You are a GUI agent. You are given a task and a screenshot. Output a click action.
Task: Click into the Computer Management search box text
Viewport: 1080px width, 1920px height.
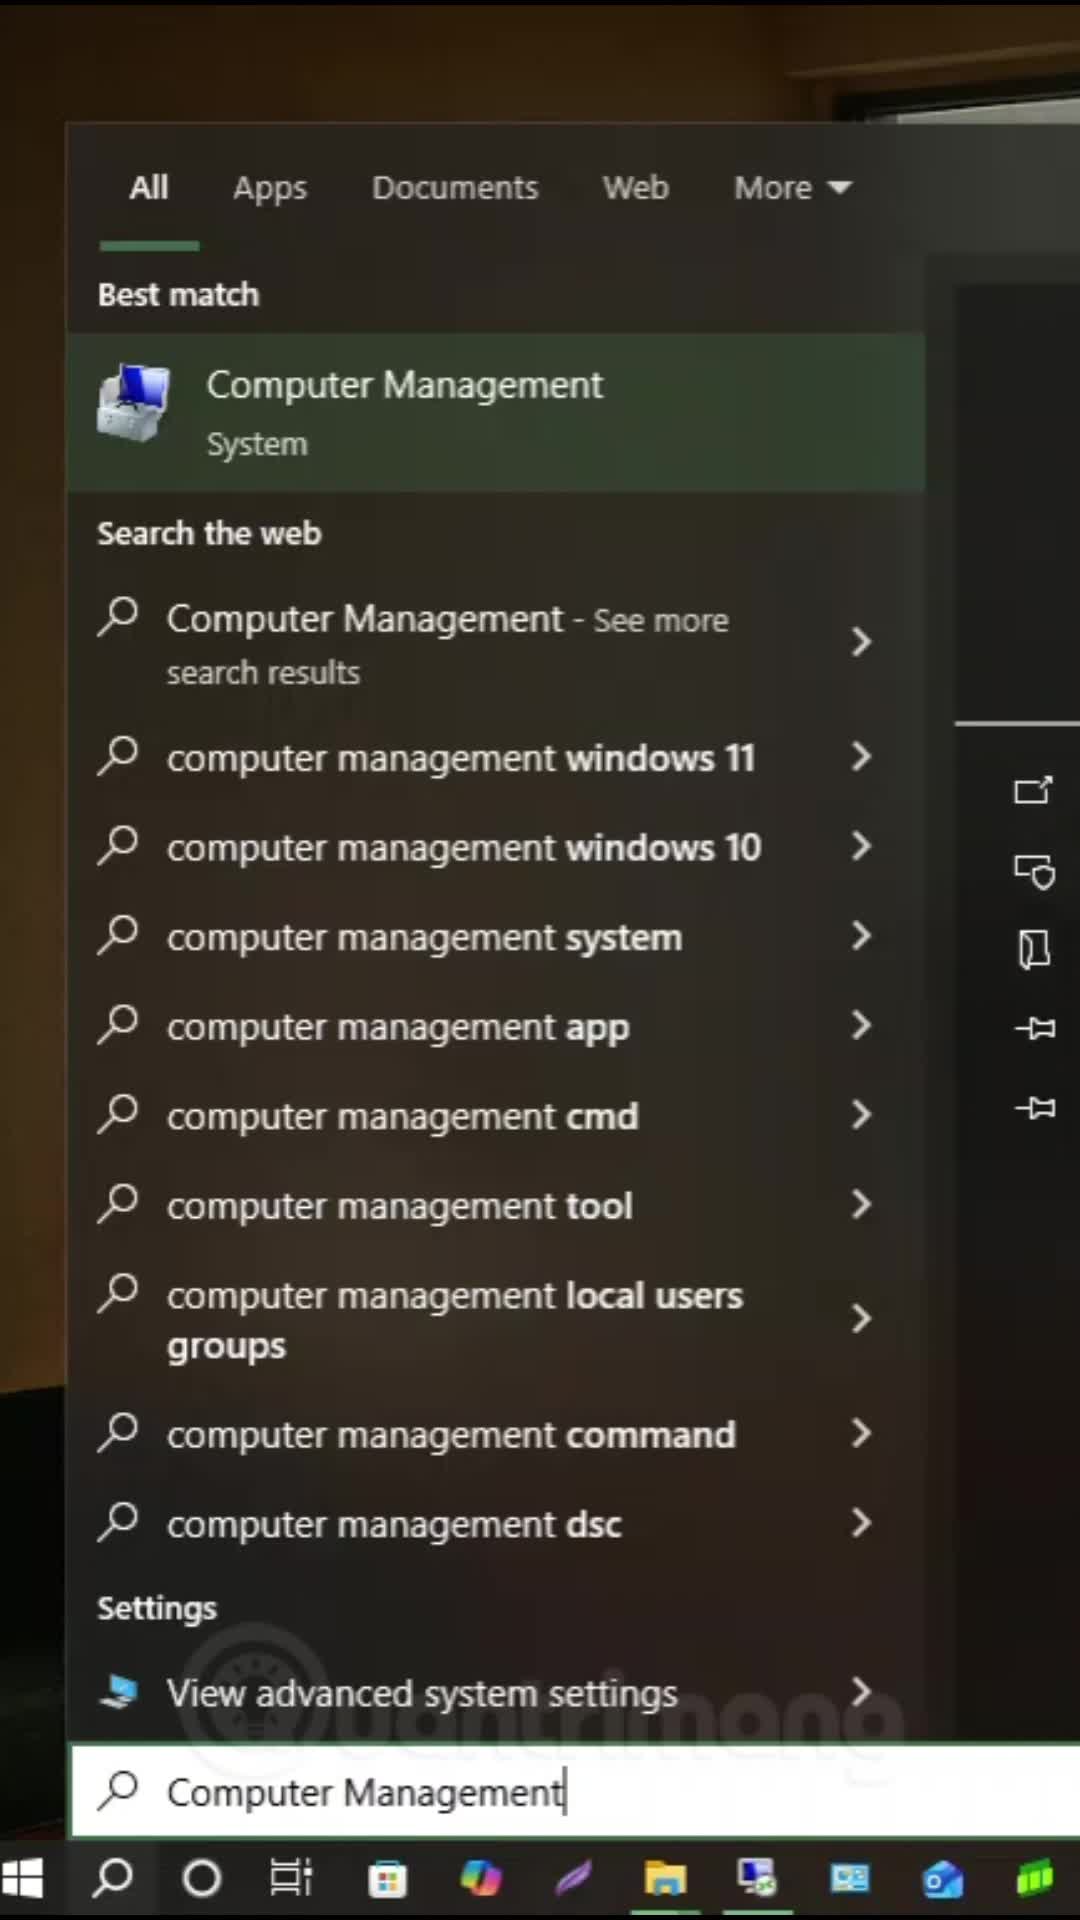365,1793
